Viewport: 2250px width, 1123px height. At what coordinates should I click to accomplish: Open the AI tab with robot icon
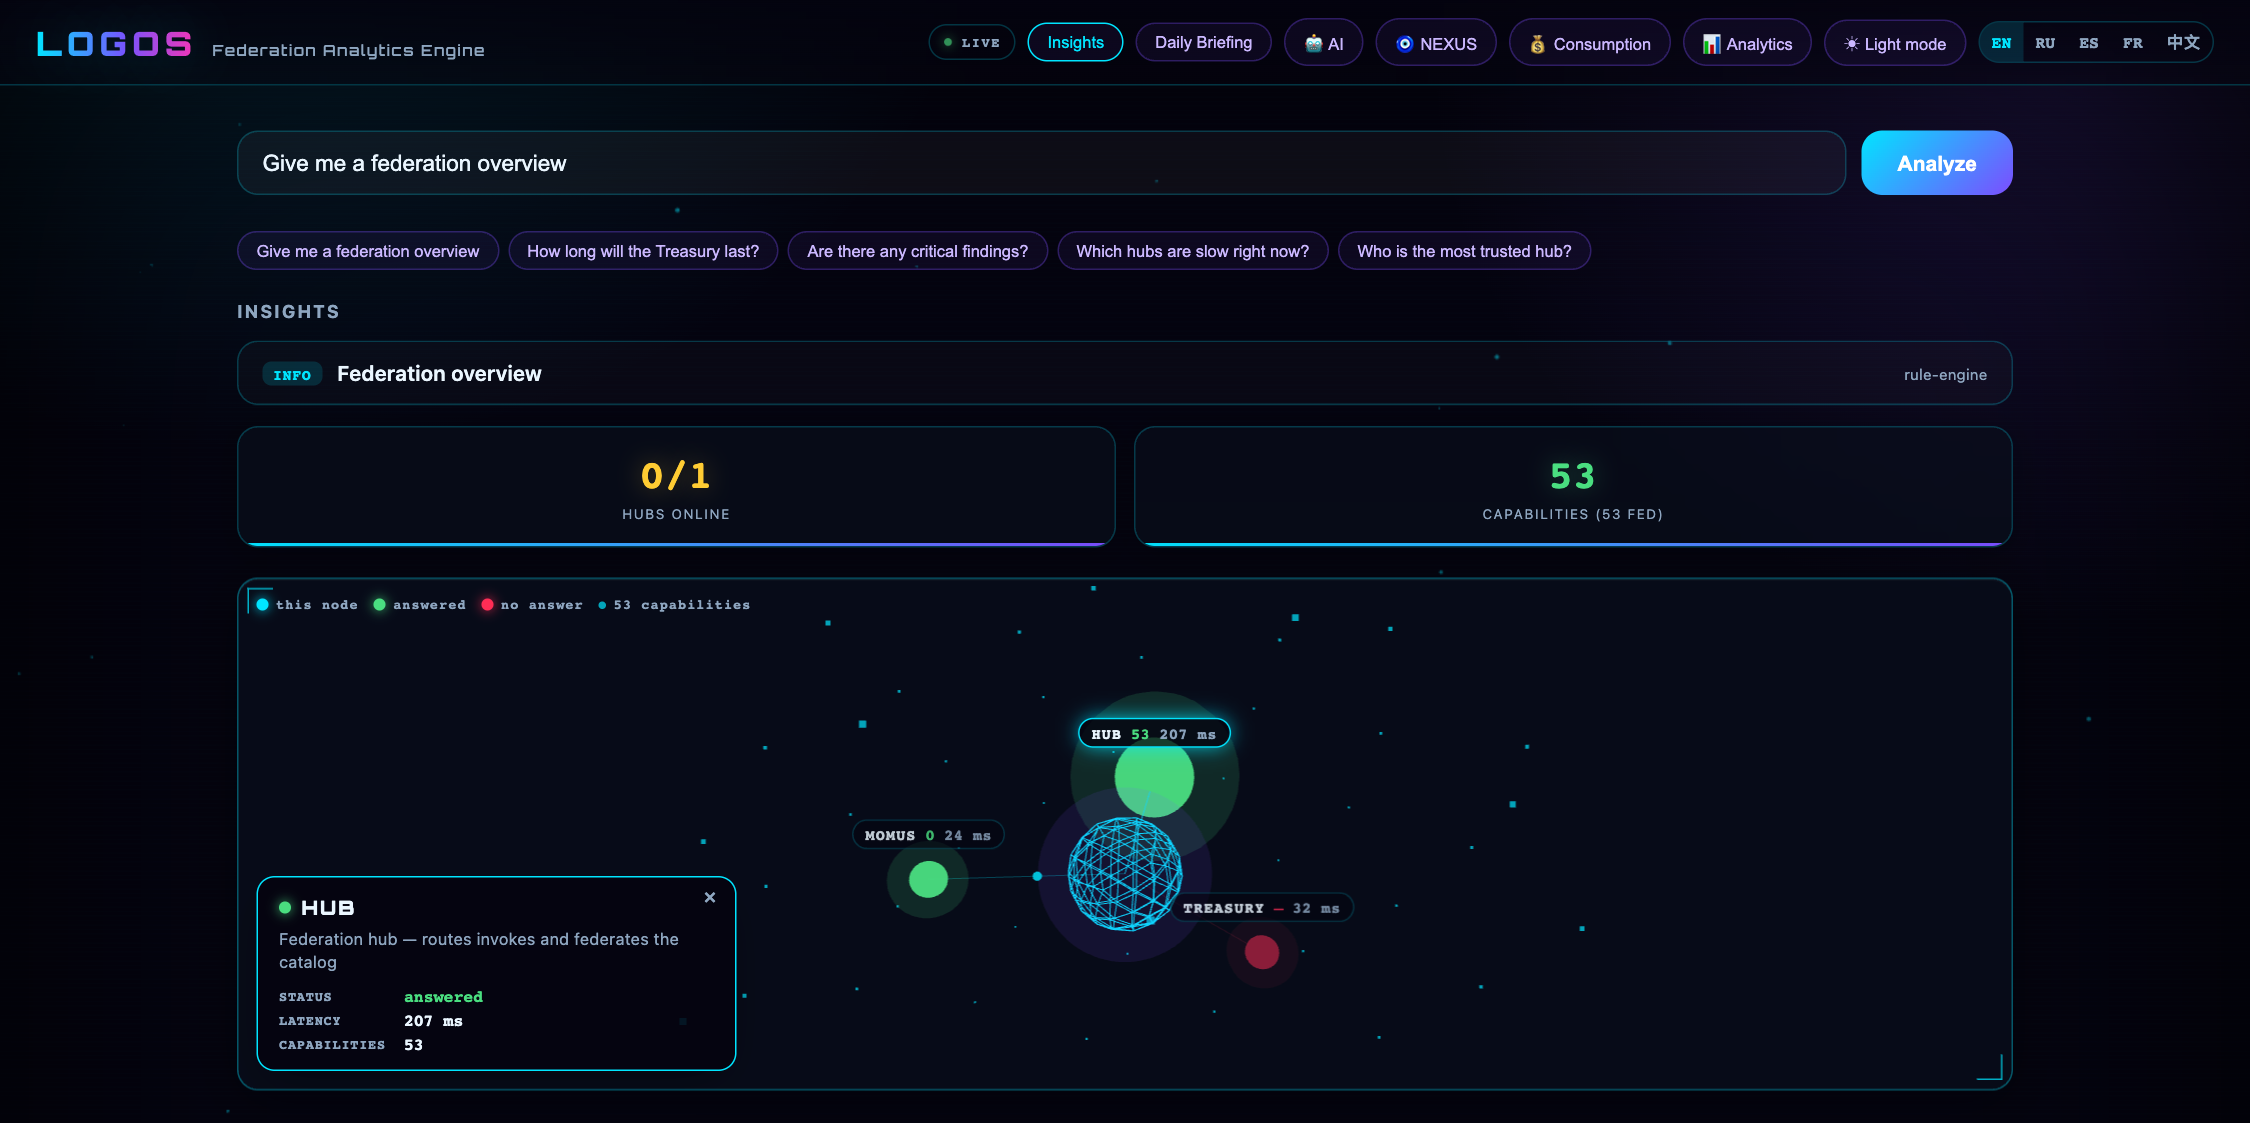[x=1323, y=44]
